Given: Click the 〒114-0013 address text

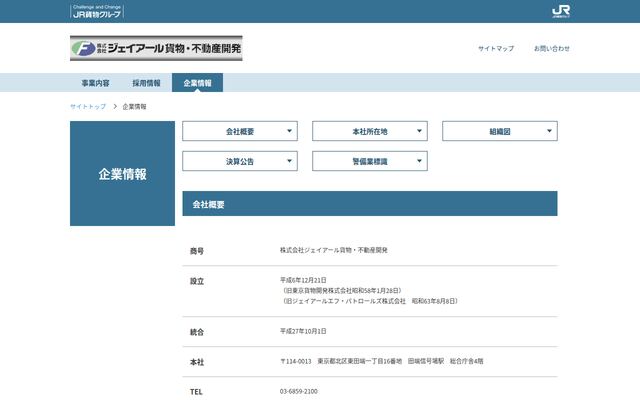Looking at the screenshot, I should coord(382,361).
